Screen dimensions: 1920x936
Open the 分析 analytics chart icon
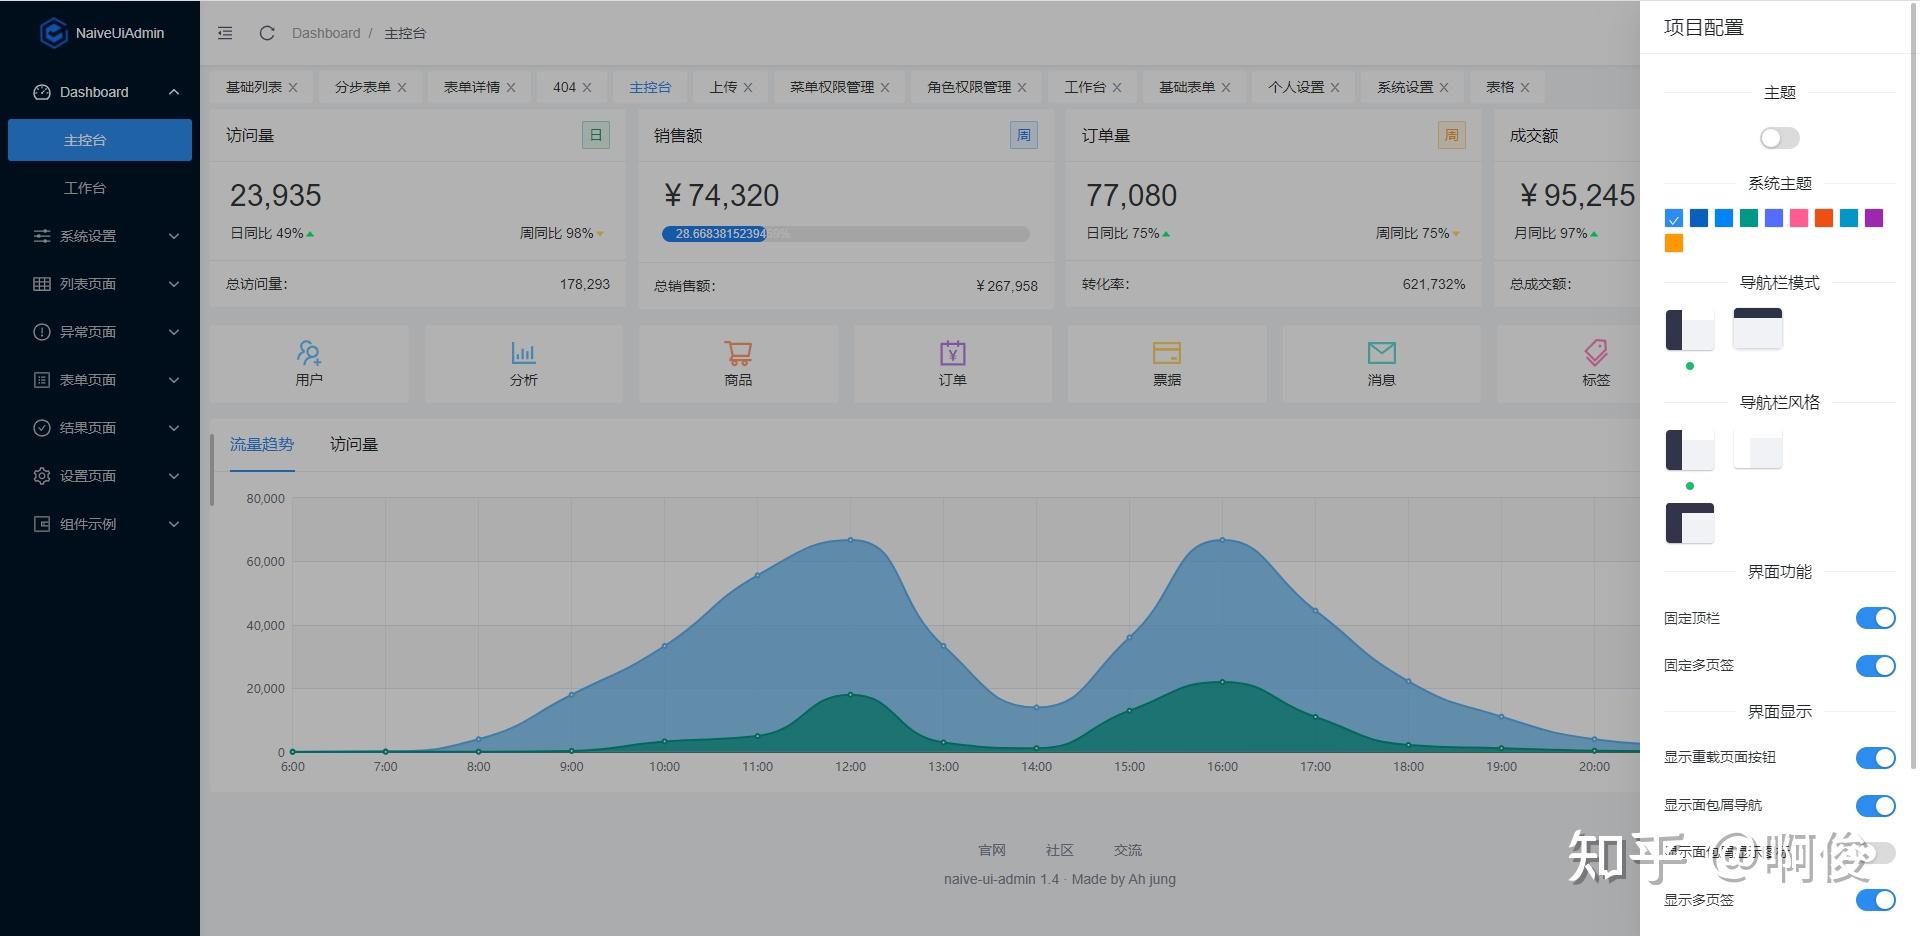coord(523,352)
